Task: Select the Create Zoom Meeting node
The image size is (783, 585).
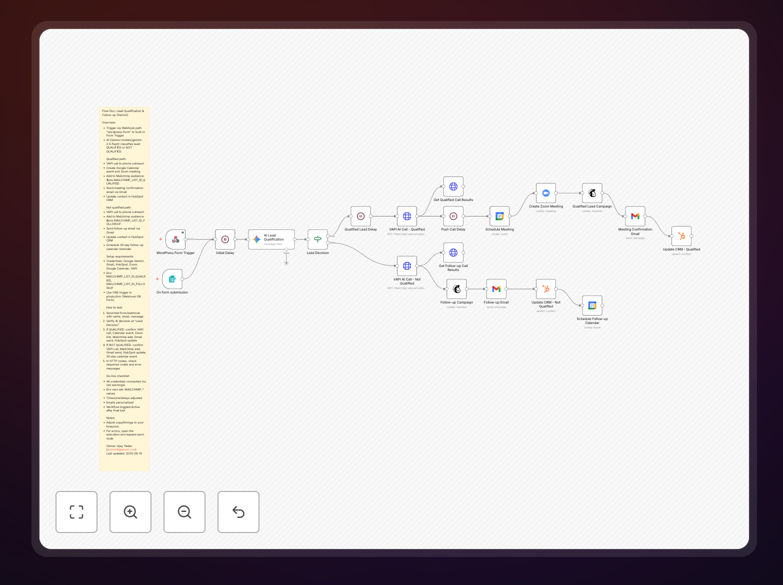Action: pos(546,193)
